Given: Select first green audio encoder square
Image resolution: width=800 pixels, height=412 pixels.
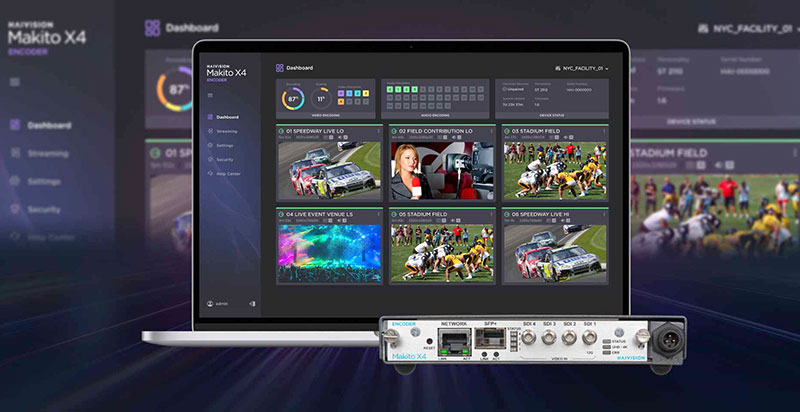Looking at the screenshot, I should click(x=390, y=89).
